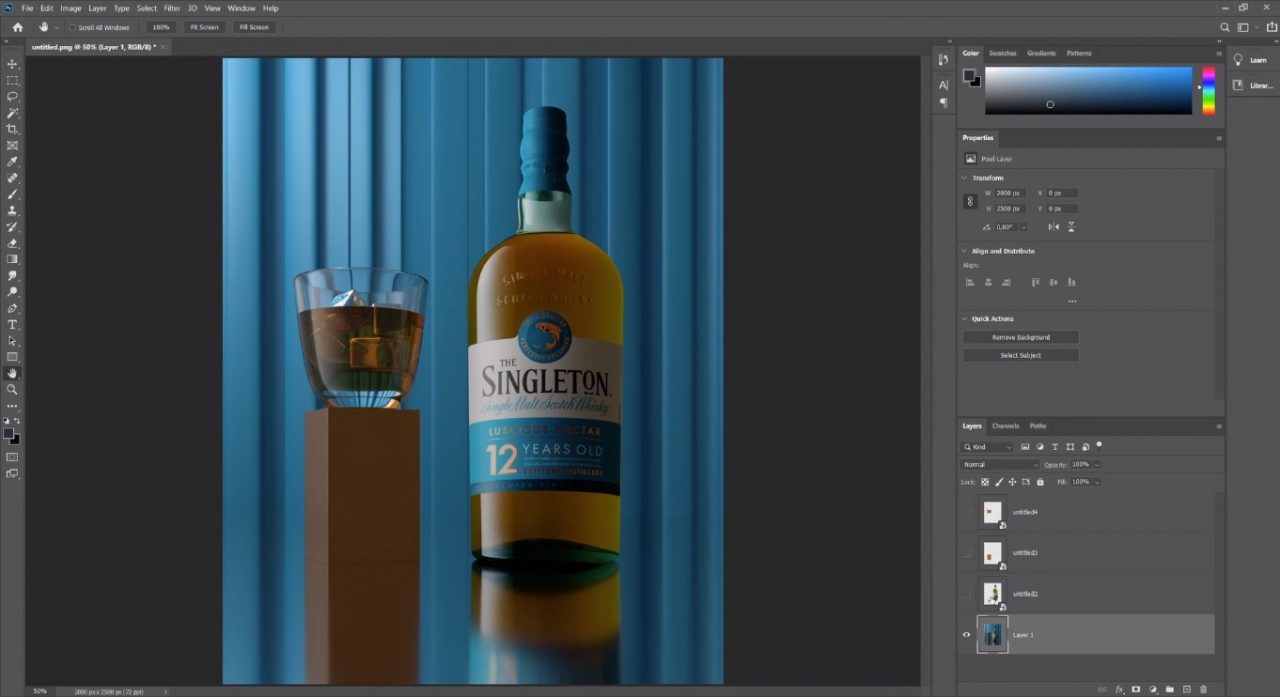Open the Paragraph panel icon
The image size is (1280, 697).
click(943, 102)
